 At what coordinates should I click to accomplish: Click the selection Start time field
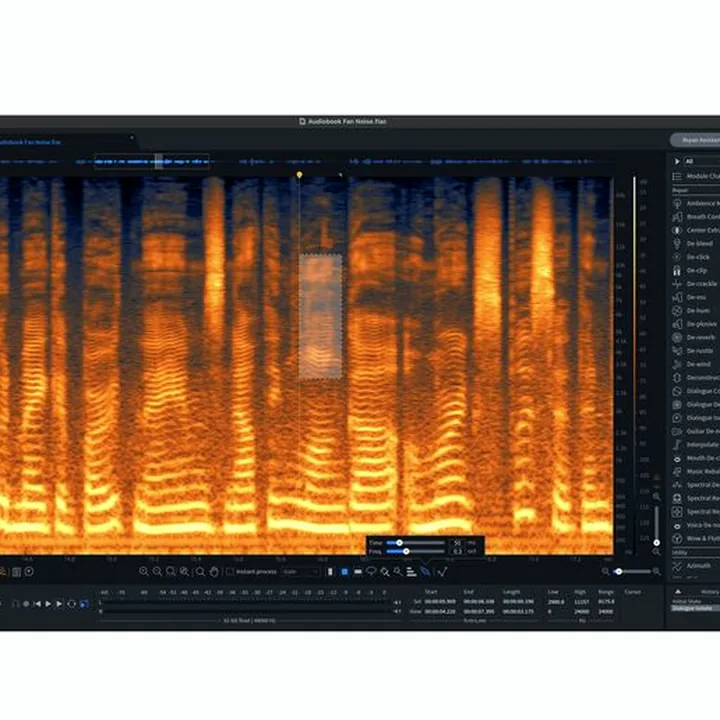tap(440, 602)
